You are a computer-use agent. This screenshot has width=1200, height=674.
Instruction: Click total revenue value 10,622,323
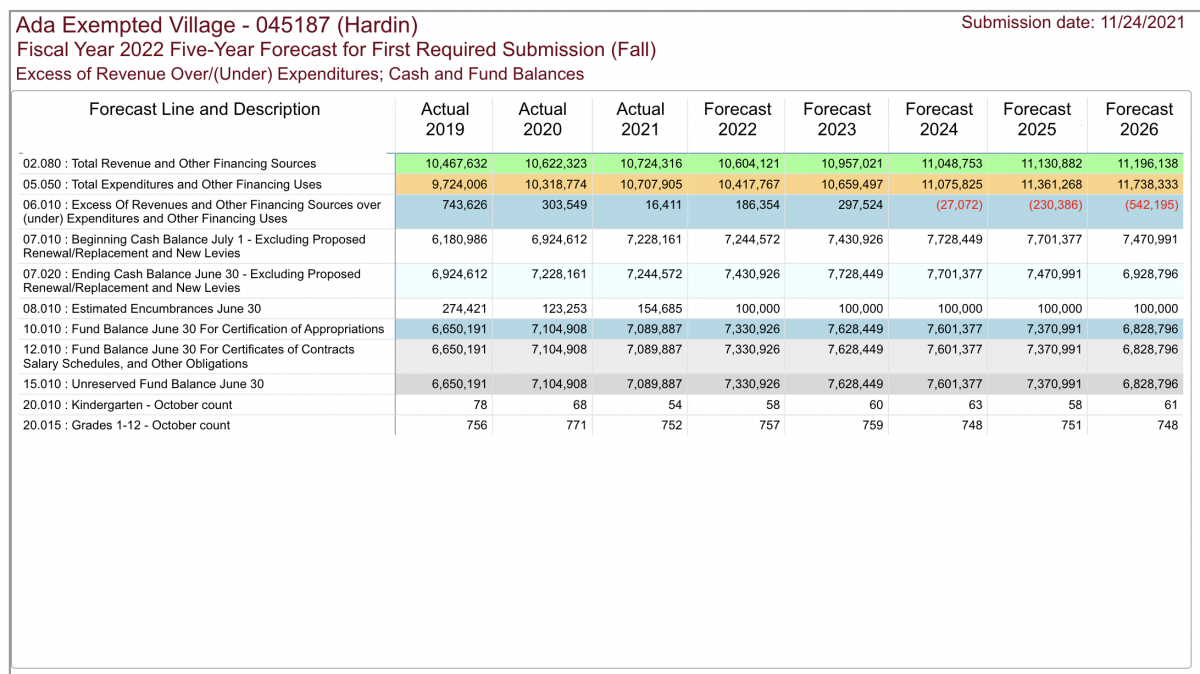554,163
